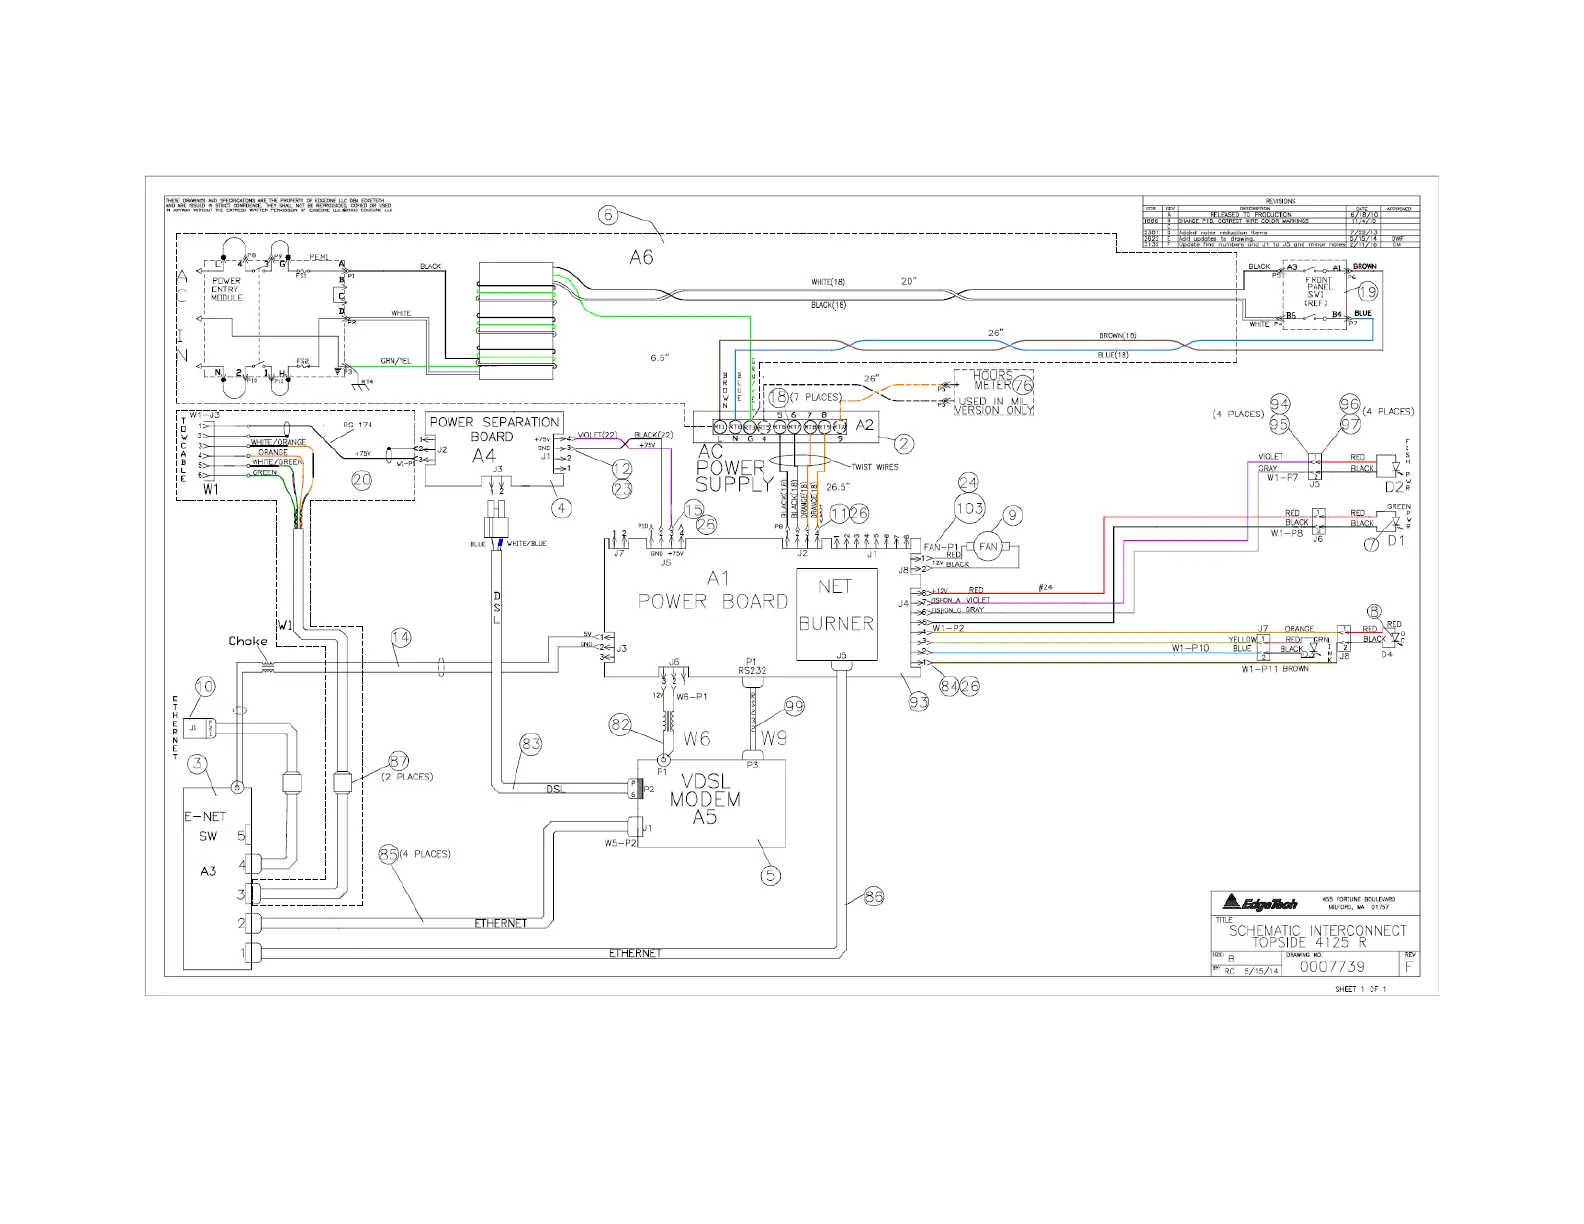Viewport: 1584px width, 1224px height.
Task: Click the (7 PLACES) note
Action: (x=816, y=397)
